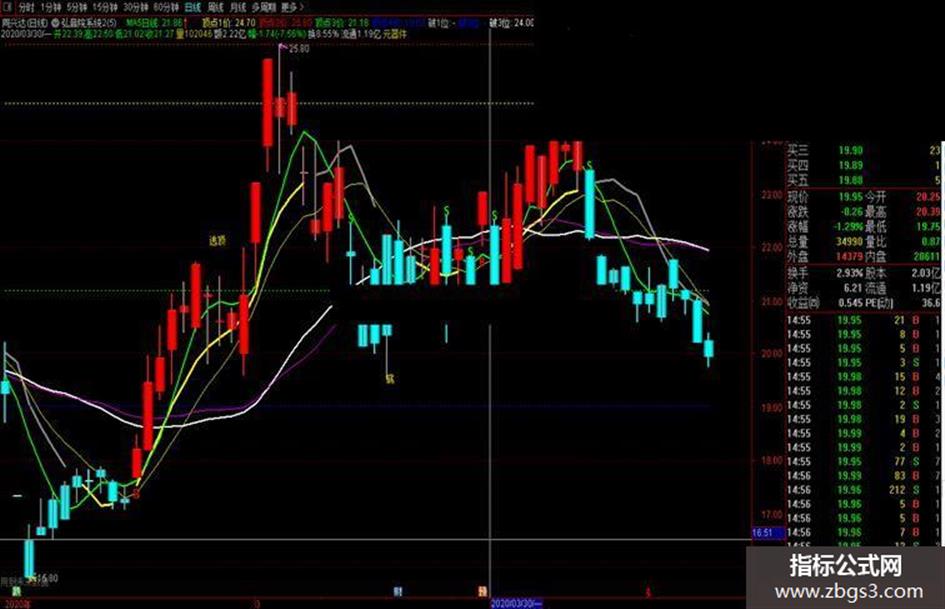Click the square window icon beside 分时
The height and width of the screenshot is (609, 945).
pos(5,7)
